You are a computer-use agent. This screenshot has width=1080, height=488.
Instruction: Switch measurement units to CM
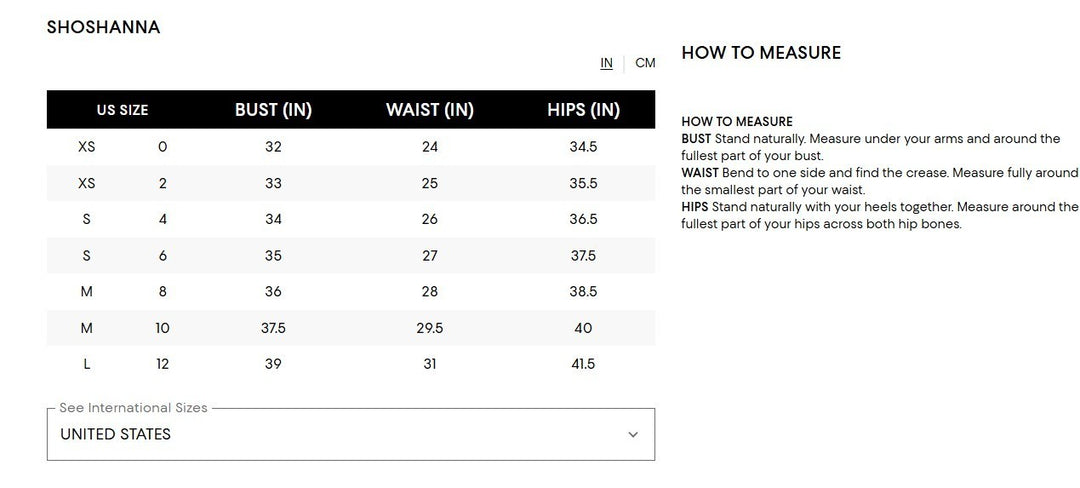point(645,63)
